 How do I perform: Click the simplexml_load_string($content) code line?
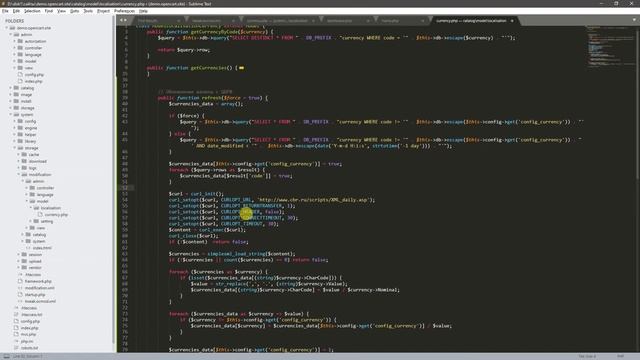(x=232, y=254)
